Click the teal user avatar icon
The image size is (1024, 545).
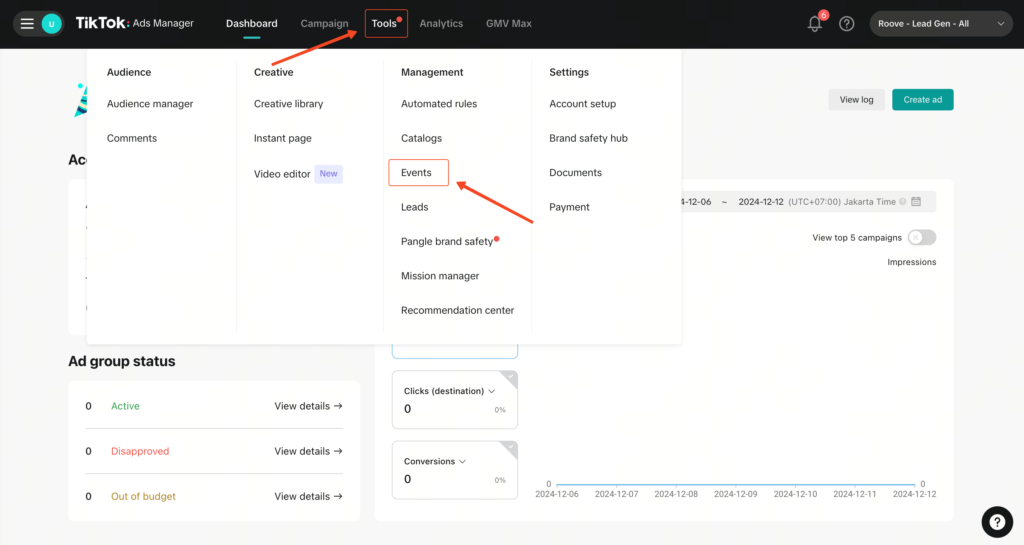[x=52, y=24]
